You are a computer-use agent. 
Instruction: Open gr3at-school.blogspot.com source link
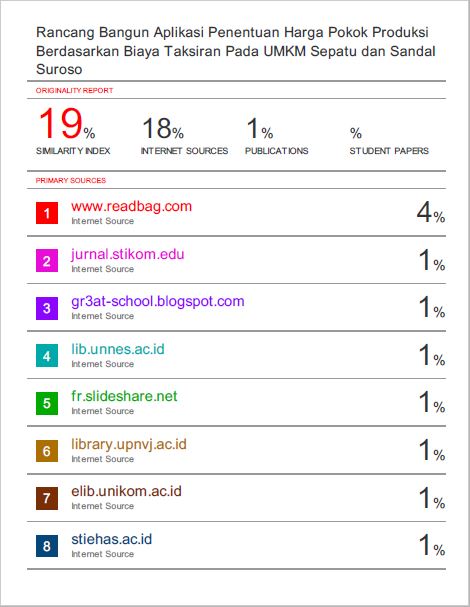[158, 302]
